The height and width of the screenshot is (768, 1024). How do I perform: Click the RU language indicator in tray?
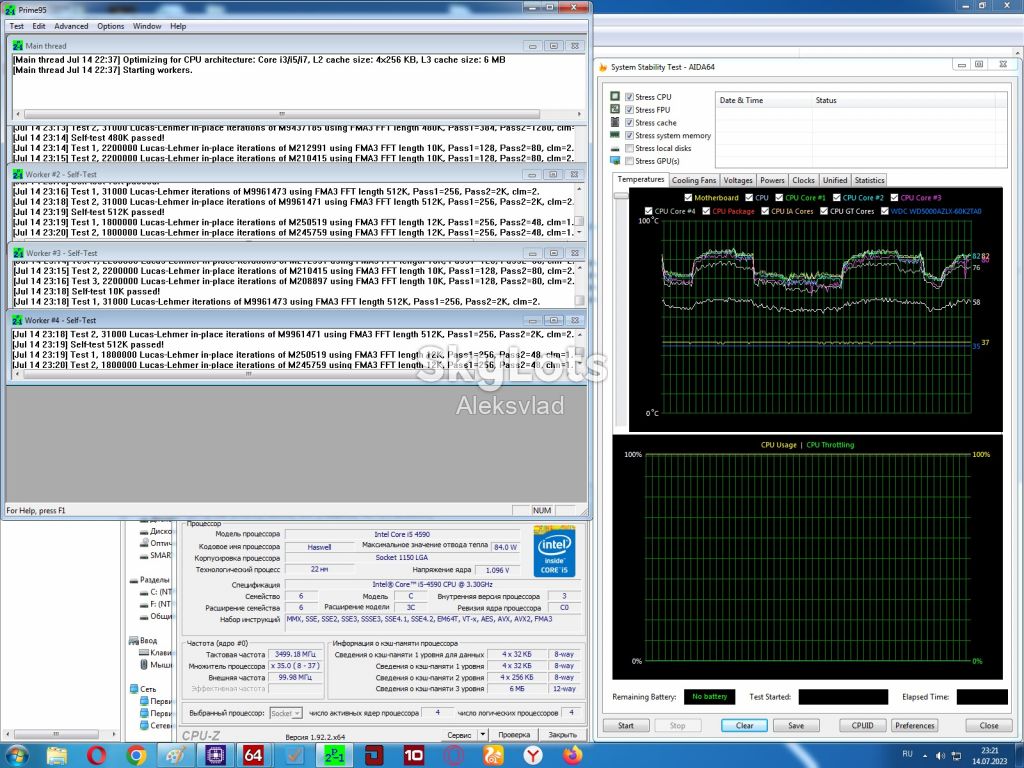tap(907, 754)
